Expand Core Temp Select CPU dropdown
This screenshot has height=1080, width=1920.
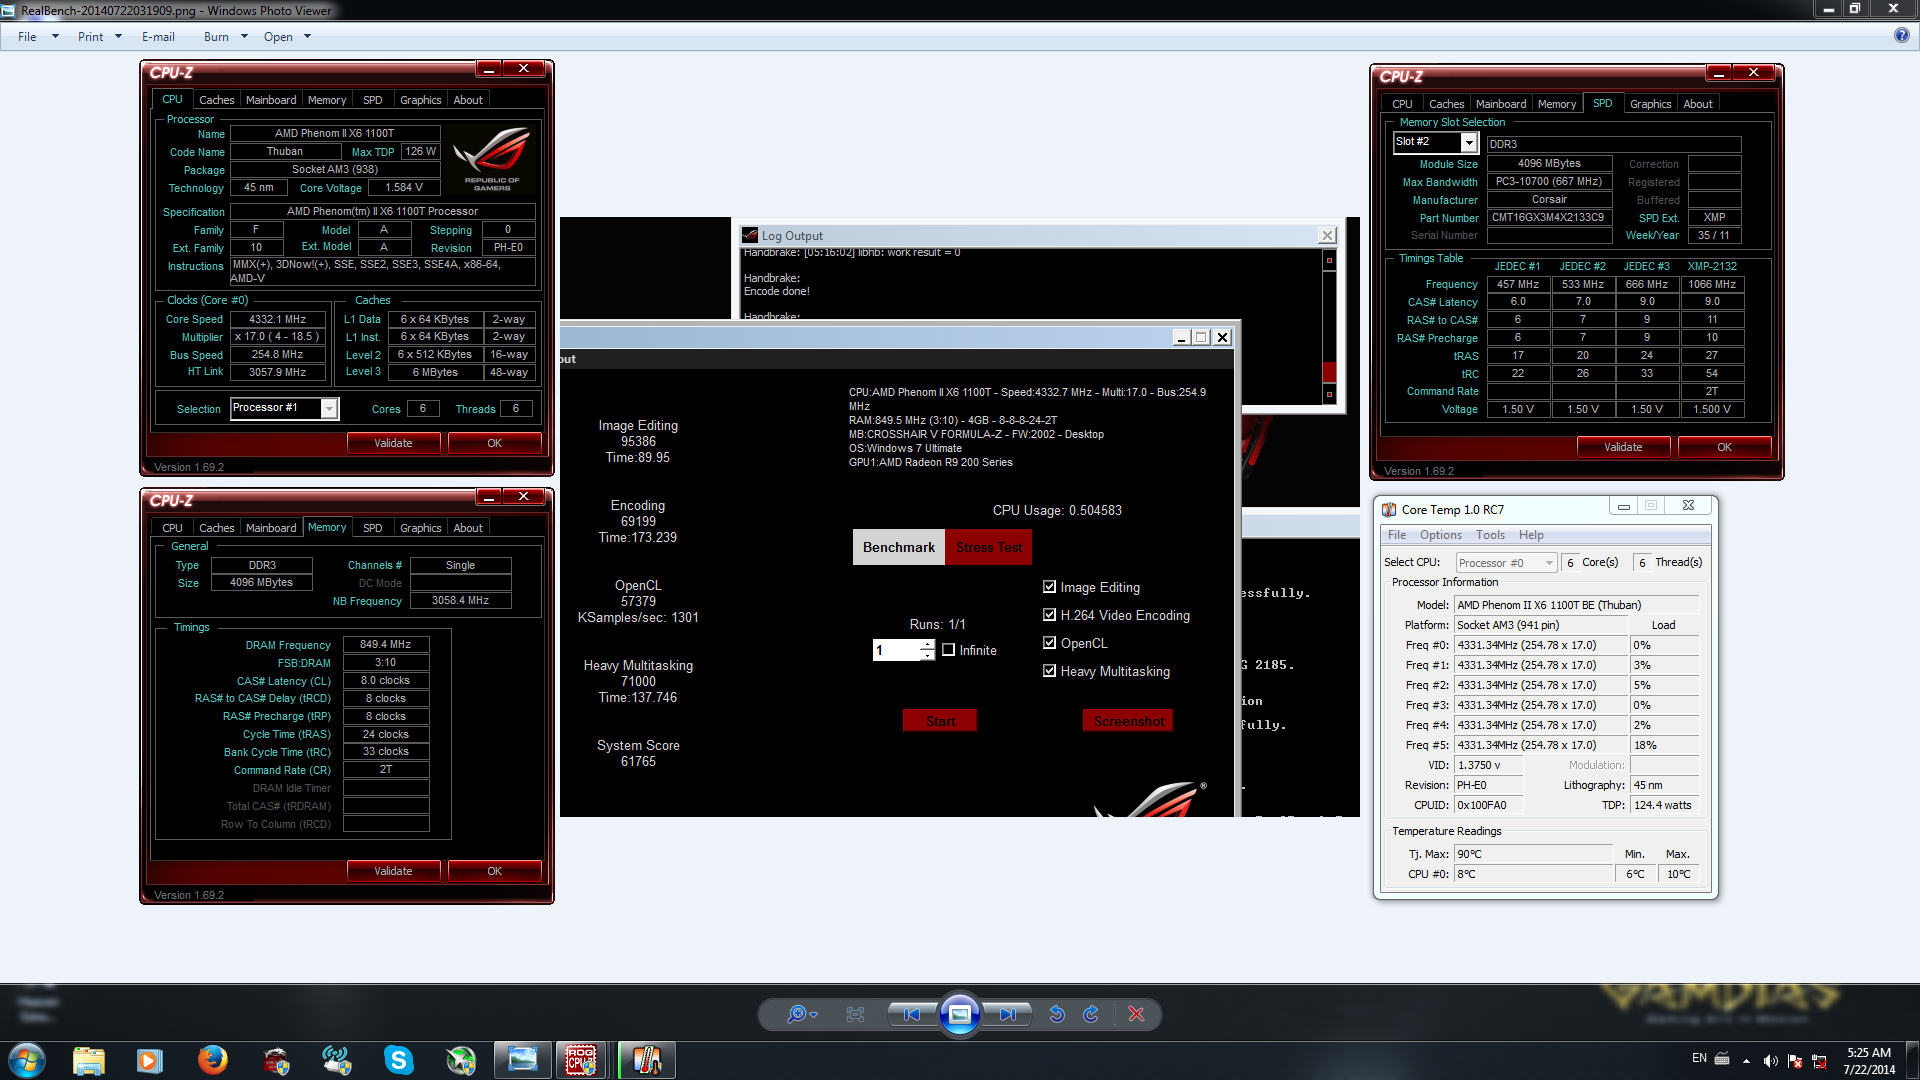(1549, 563)
